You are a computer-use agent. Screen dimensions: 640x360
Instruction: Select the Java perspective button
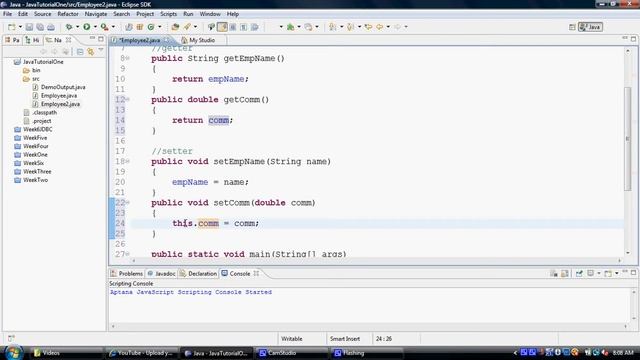click(590, 27)
